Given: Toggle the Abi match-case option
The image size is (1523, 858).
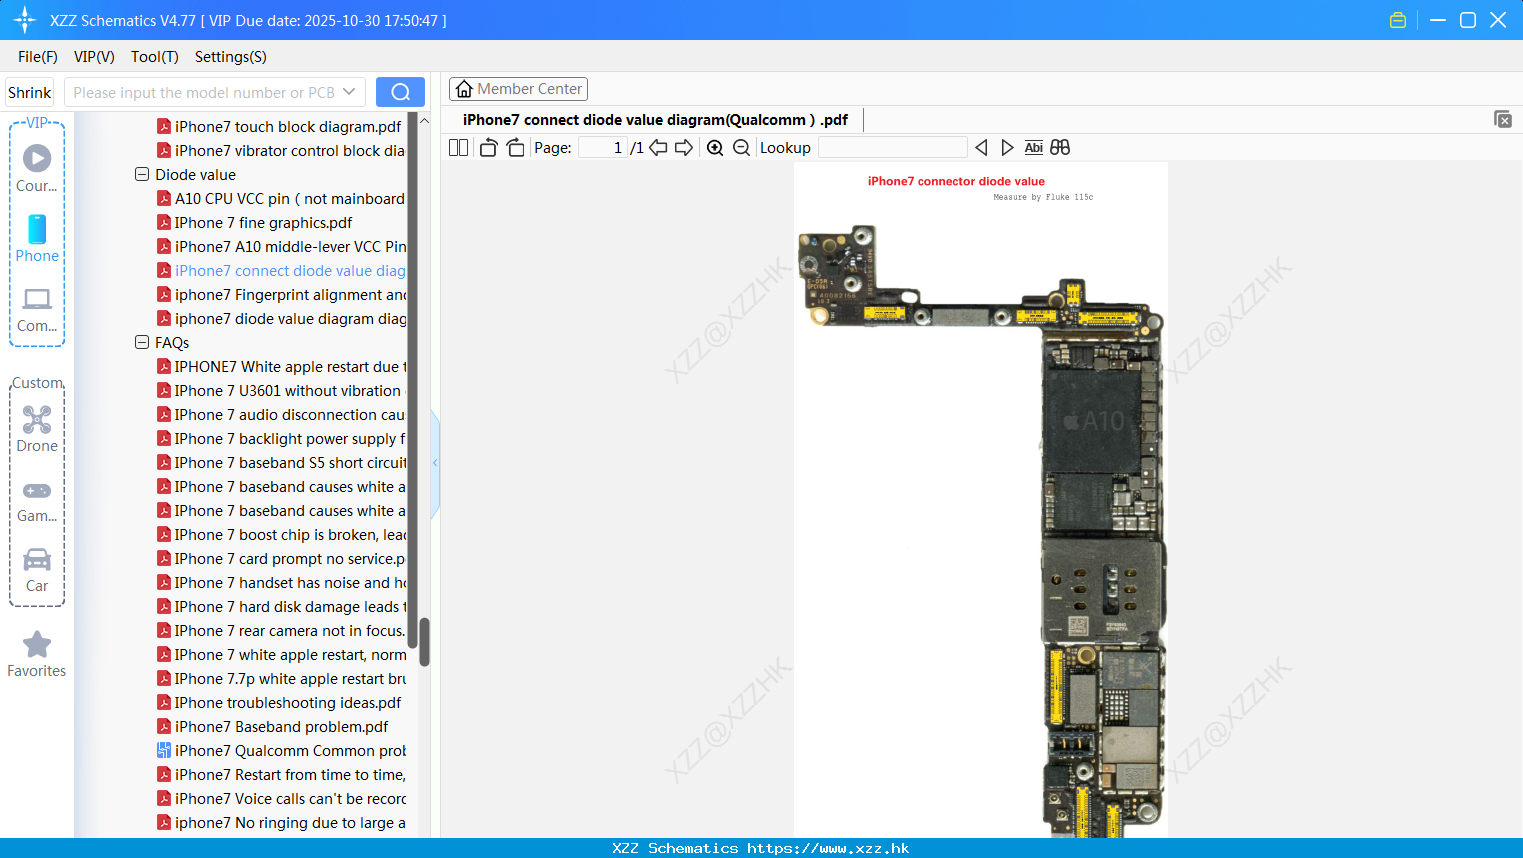Looking at the screenshot, I should (x=1034, y=148).
